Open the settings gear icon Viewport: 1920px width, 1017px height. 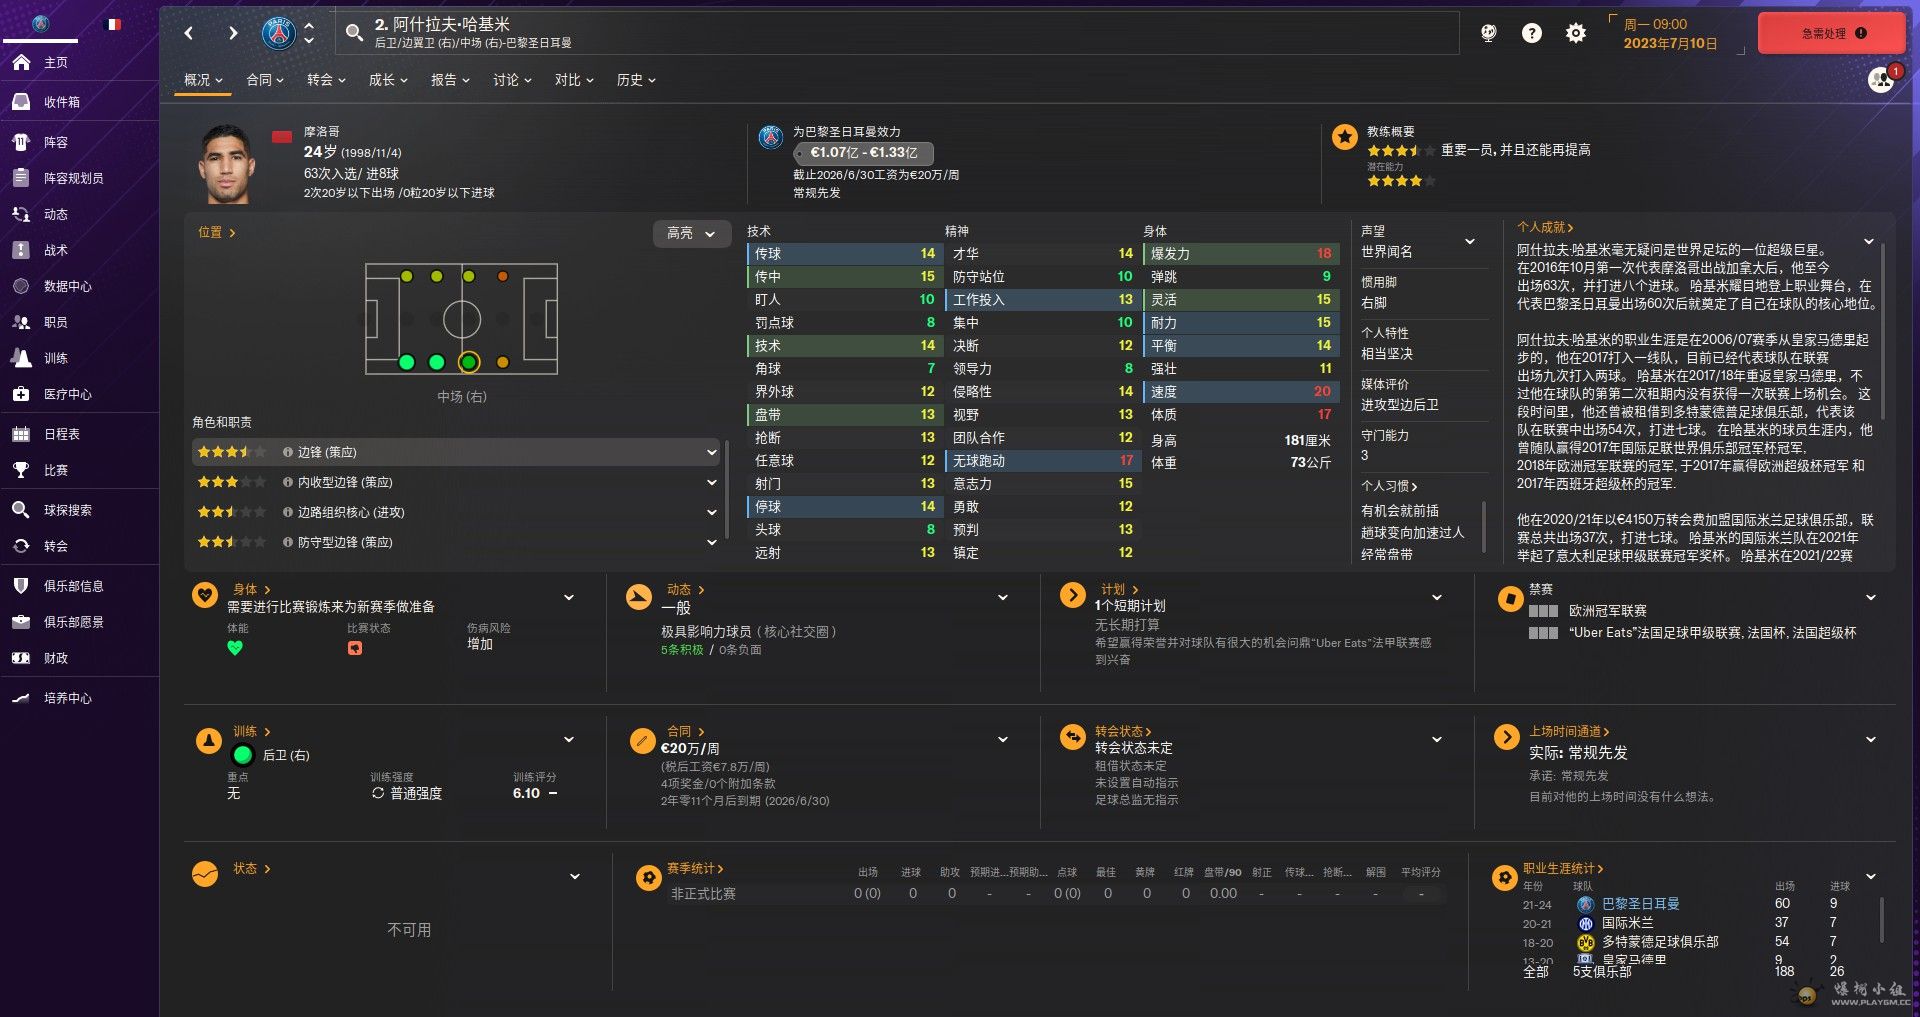tap(1576, 33)
